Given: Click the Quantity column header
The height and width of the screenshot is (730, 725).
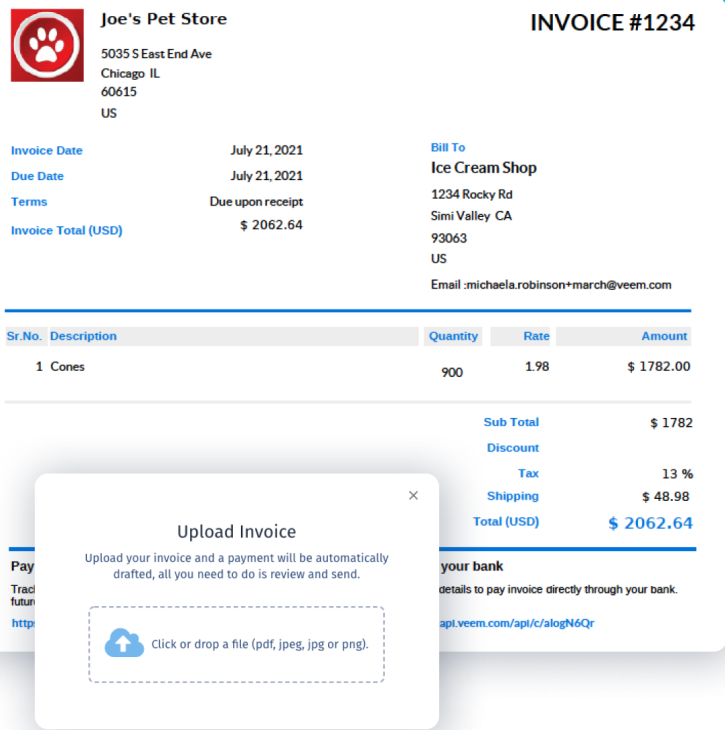Looking at the screenshot, I should tap(453, 336).
